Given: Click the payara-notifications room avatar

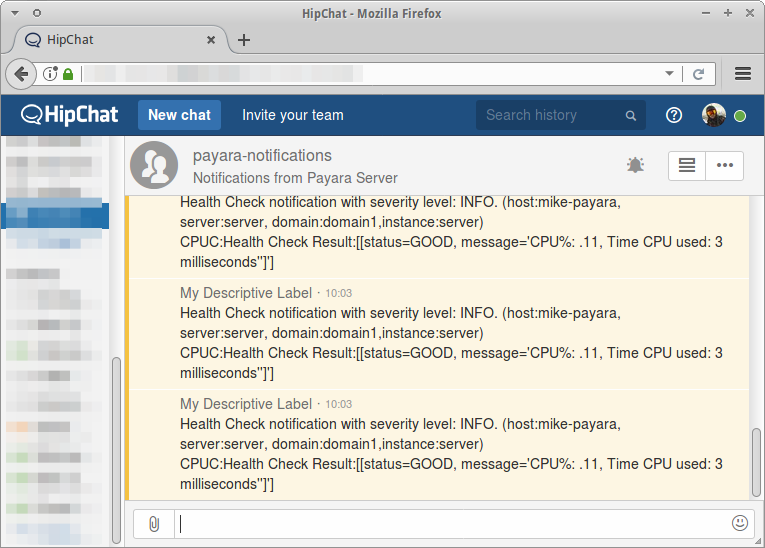Looking at the screenshot, I should tap(154, 165).
